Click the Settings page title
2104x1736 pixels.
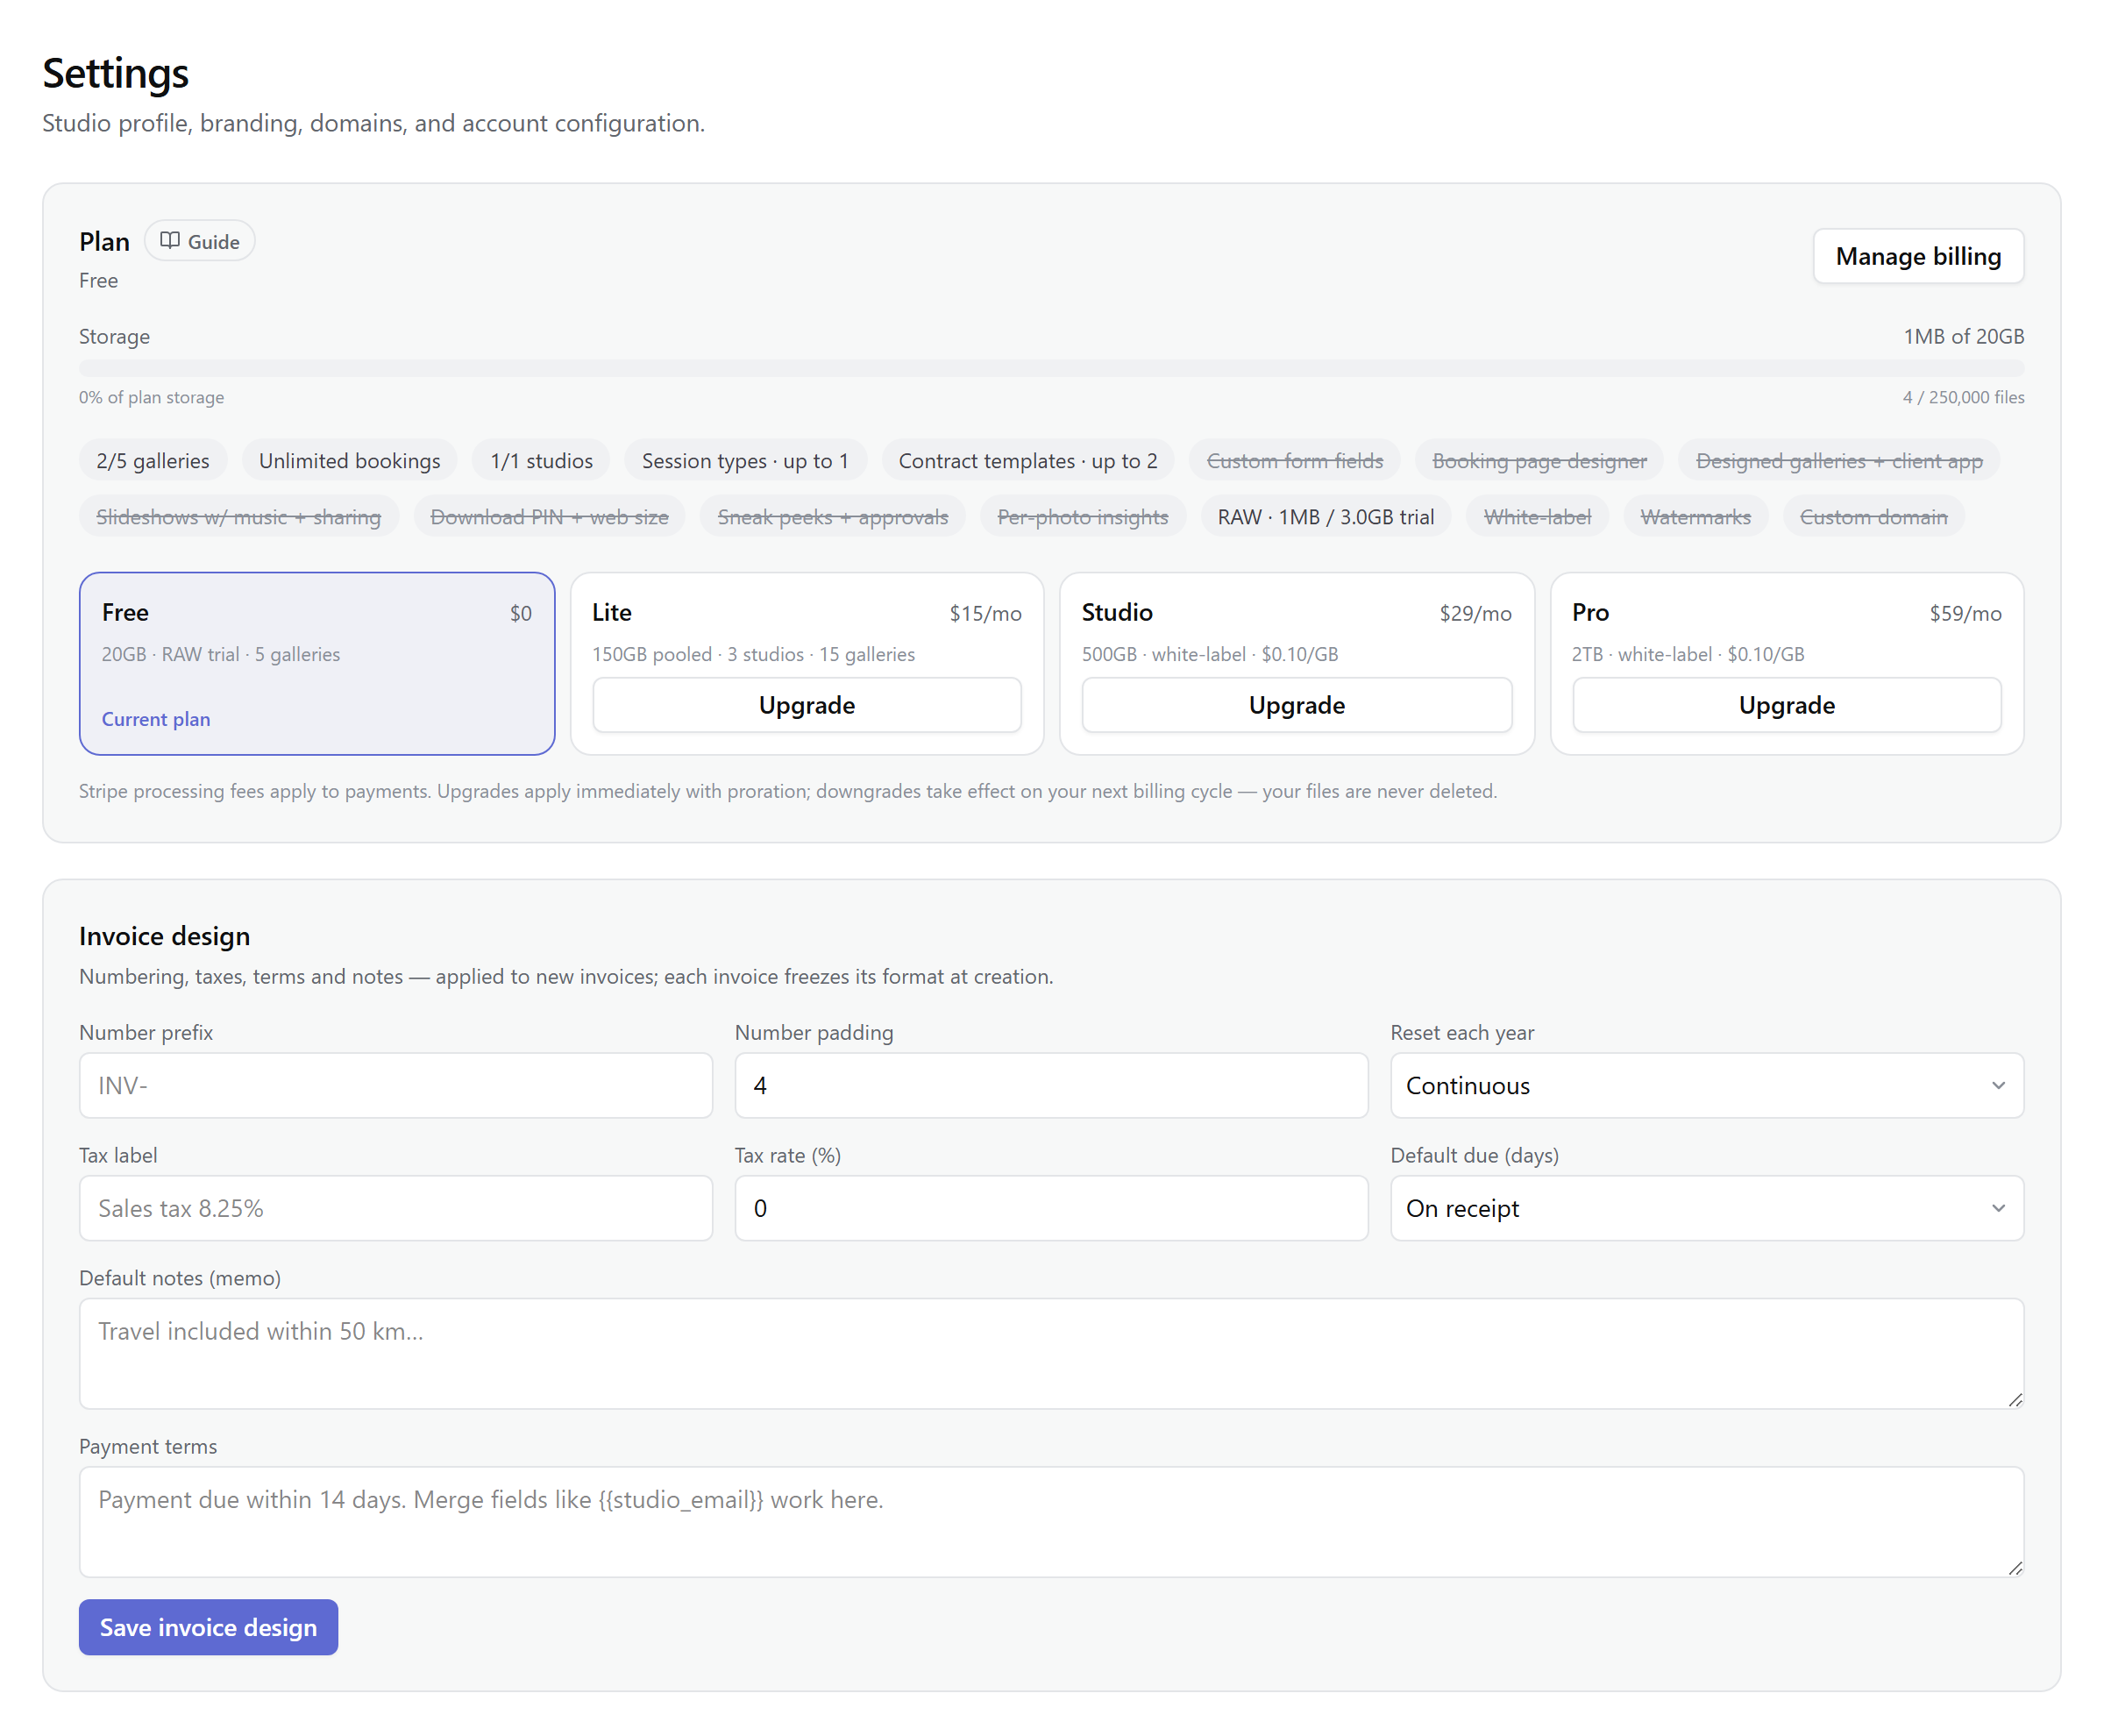pos(115,73)
